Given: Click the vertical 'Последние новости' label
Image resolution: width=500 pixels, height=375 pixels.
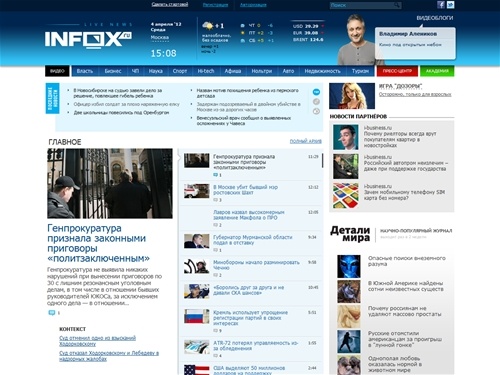Looking at the screenshot, I should pyautogui.click(x=52, y=98).
